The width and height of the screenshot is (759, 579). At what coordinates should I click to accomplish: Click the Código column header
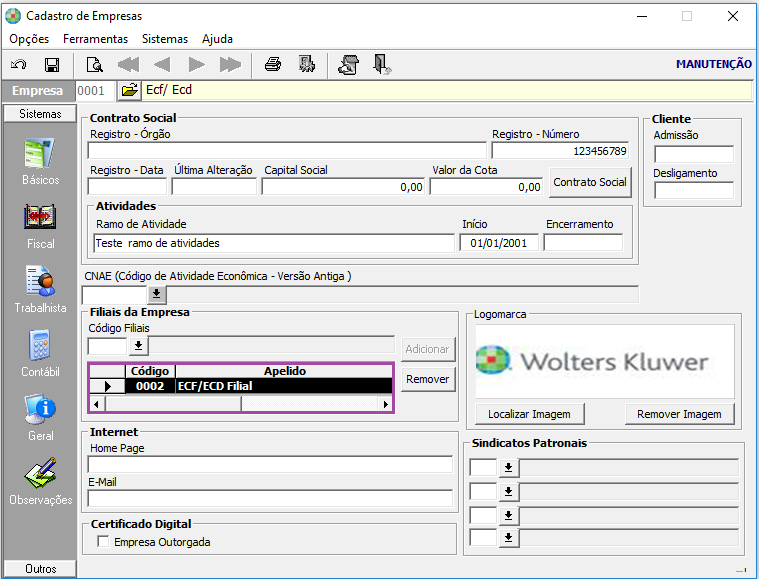[150, 371]
